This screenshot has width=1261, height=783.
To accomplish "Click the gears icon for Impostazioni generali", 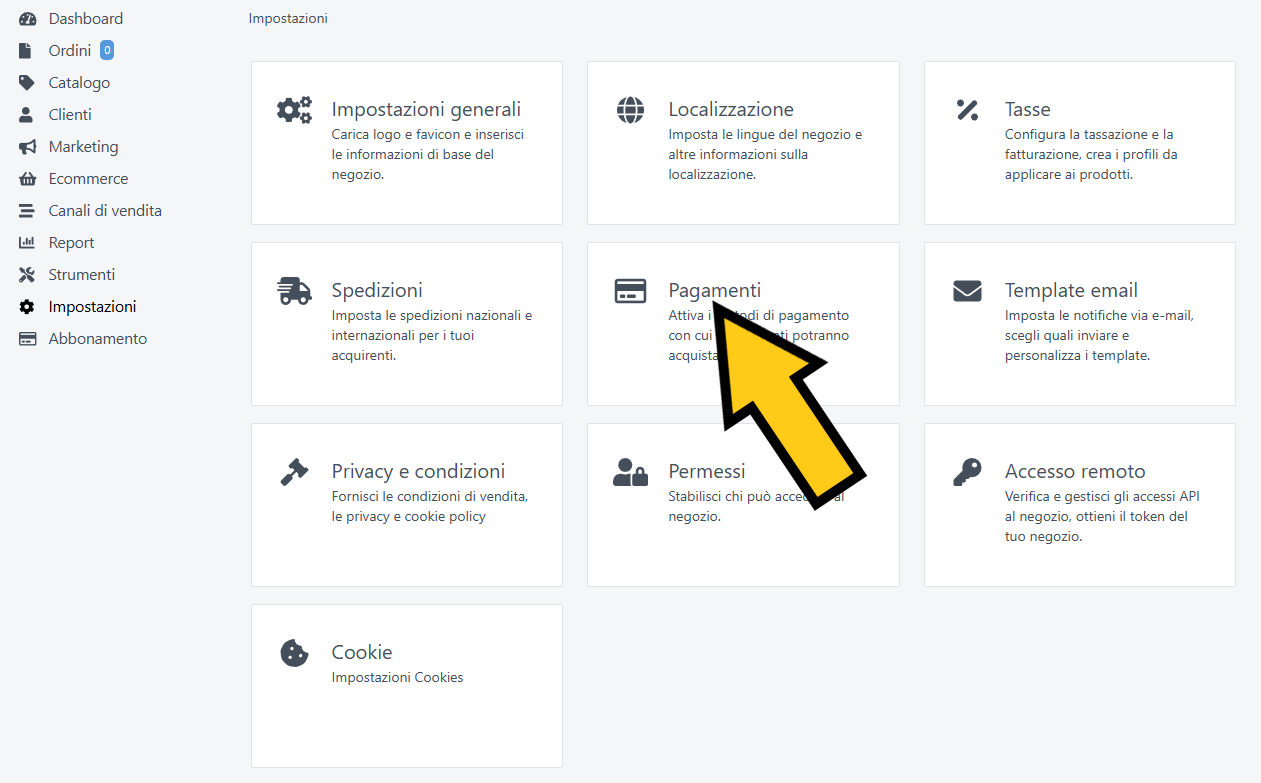I will [294, 110].
